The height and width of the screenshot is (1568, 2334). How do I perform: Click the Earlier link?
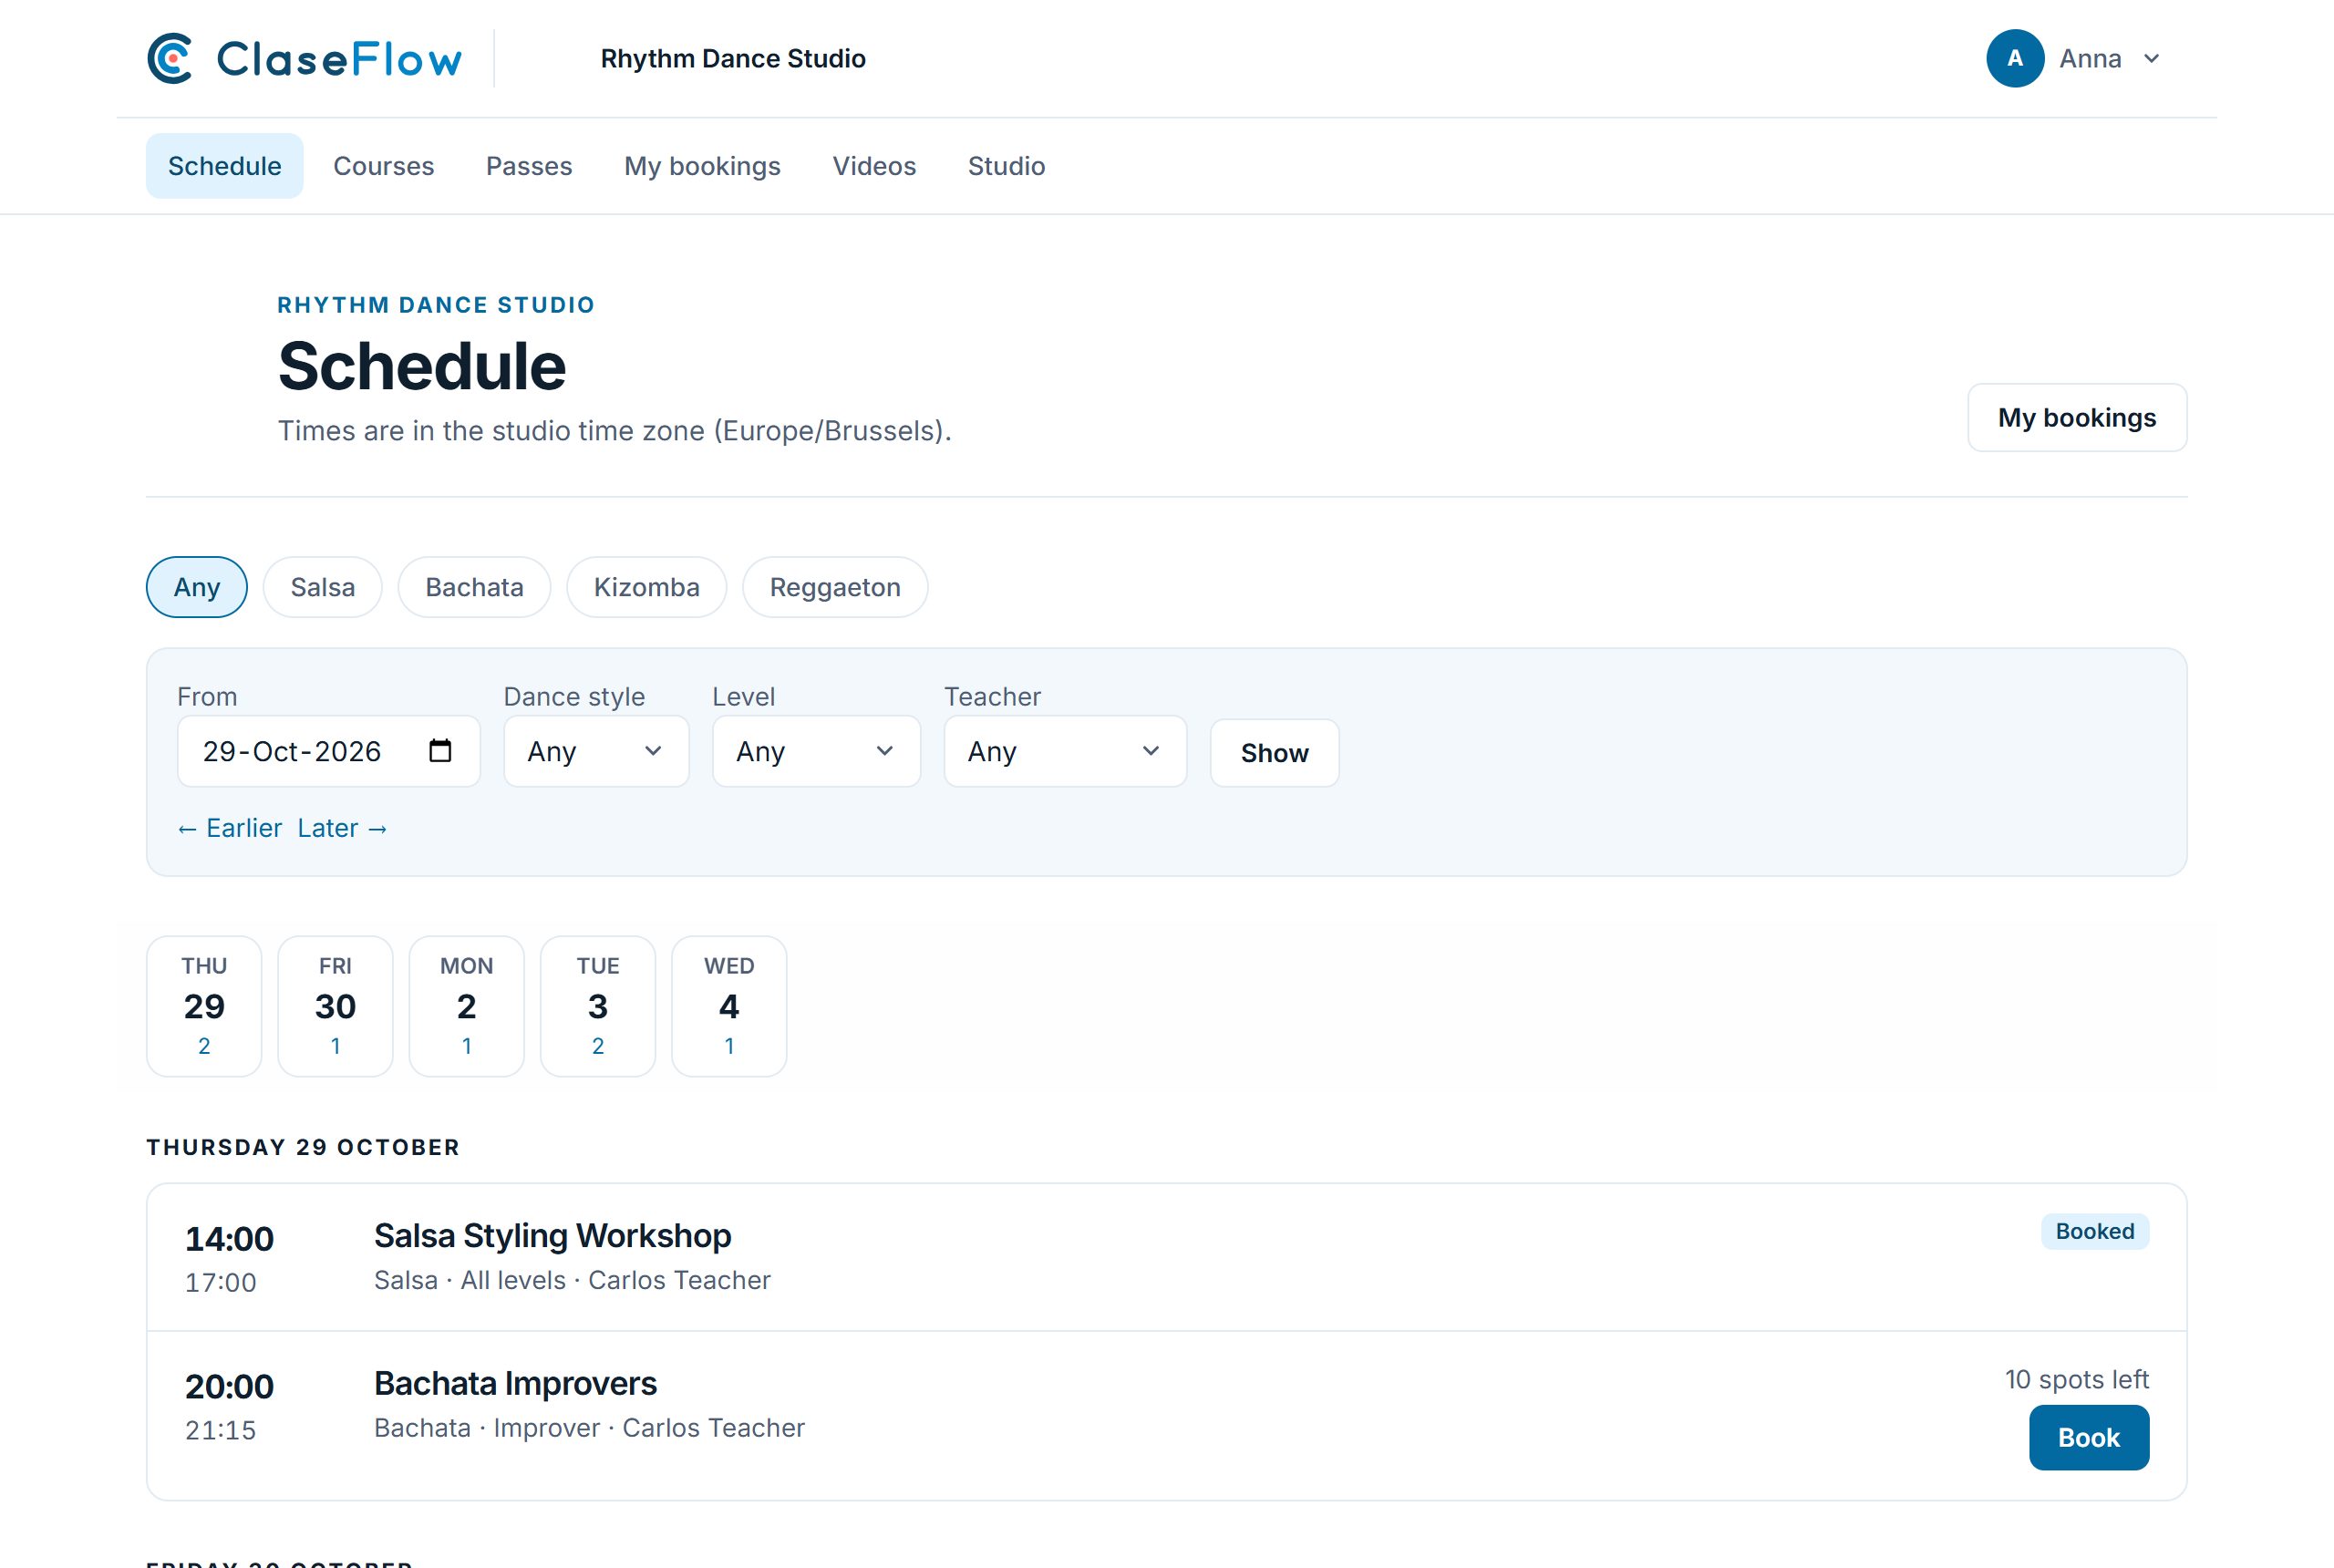[x=230, y=828]
